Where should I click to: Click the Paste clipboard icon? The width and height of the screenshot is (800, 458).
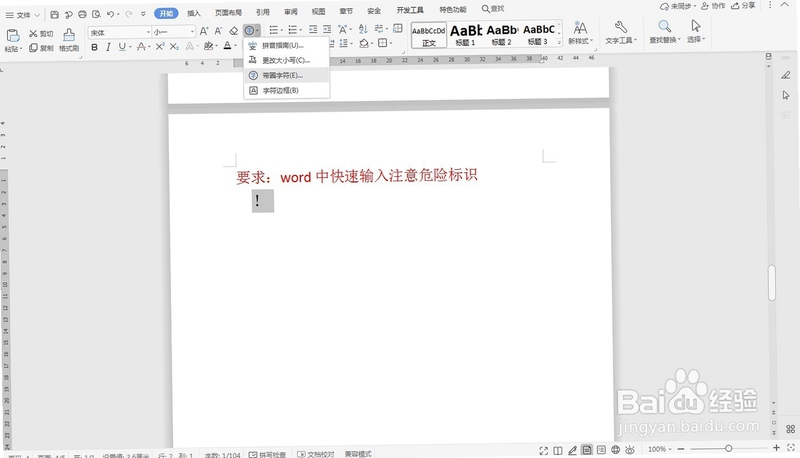pyautogui.click(x=13, y=35)
